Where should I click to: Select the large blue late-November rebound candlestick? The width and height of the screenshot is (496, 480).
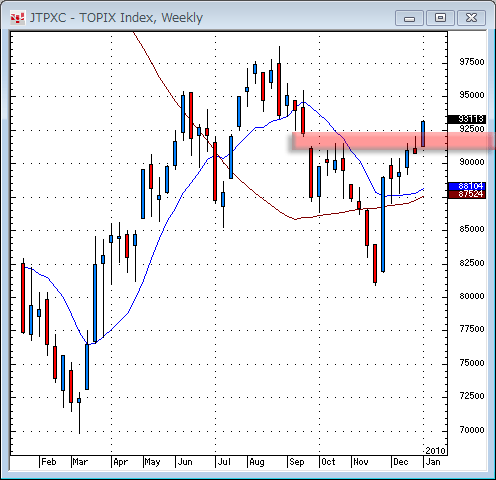click(383, 225)
